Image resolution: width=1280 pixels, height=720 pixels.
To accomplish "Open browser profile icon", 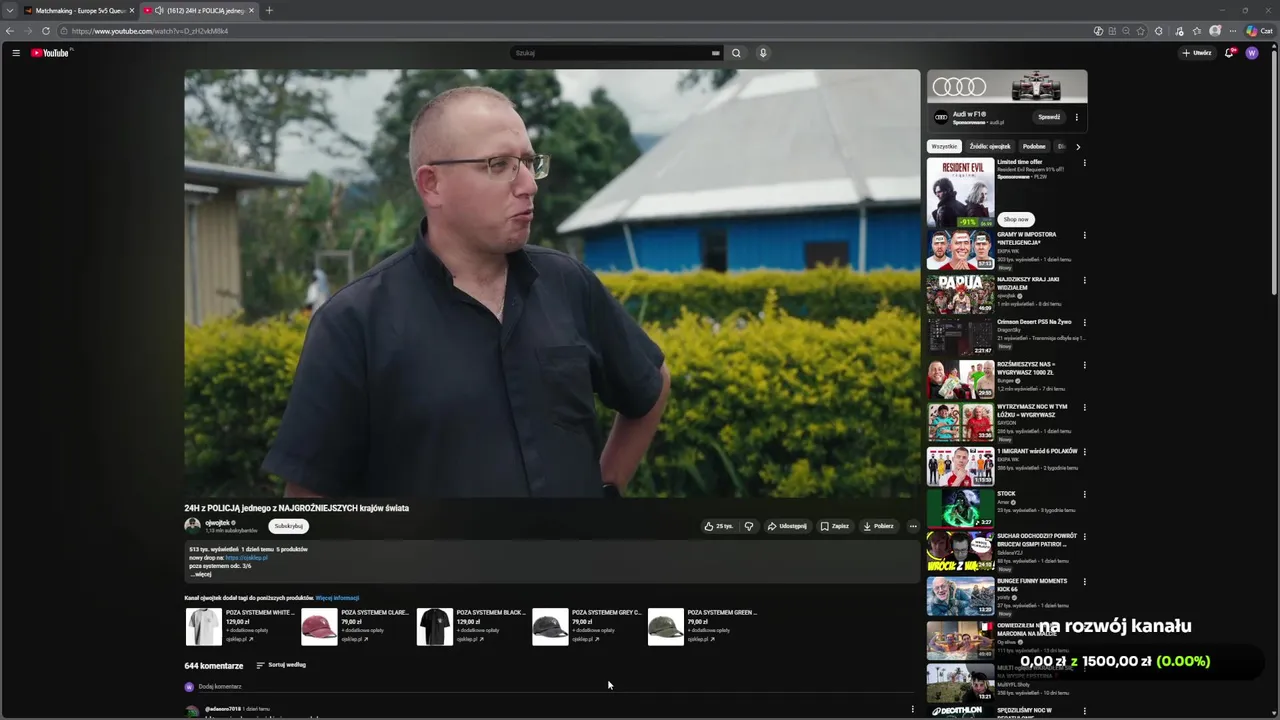I will pyautogui.click(x=1215, y=31).
